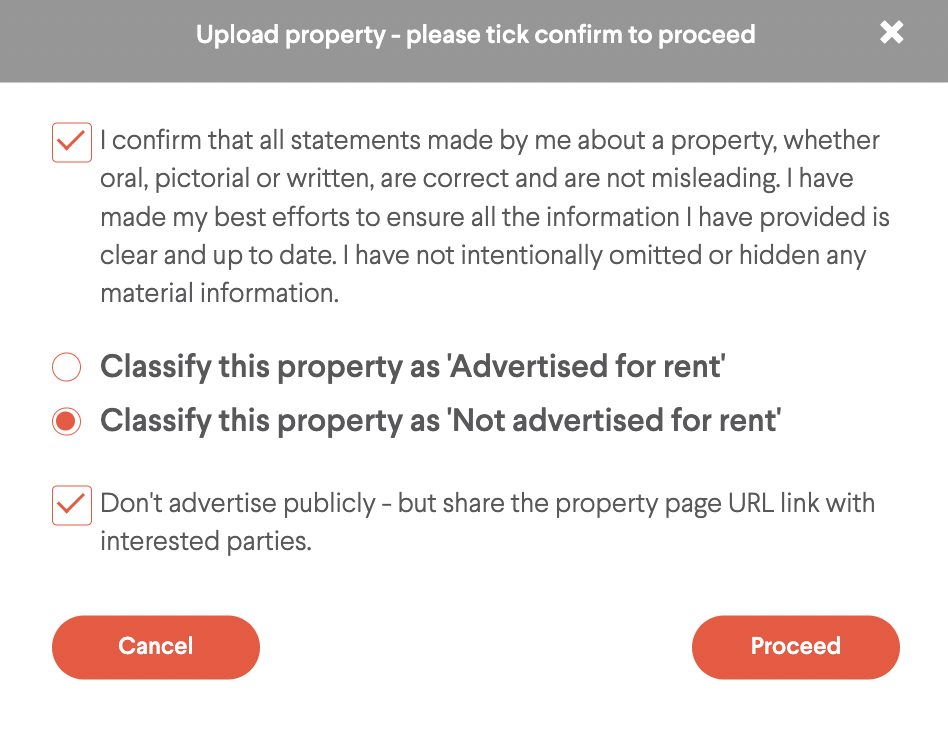Click the "Classify this property as 'Advertised for rent'" label

(412, 367)
